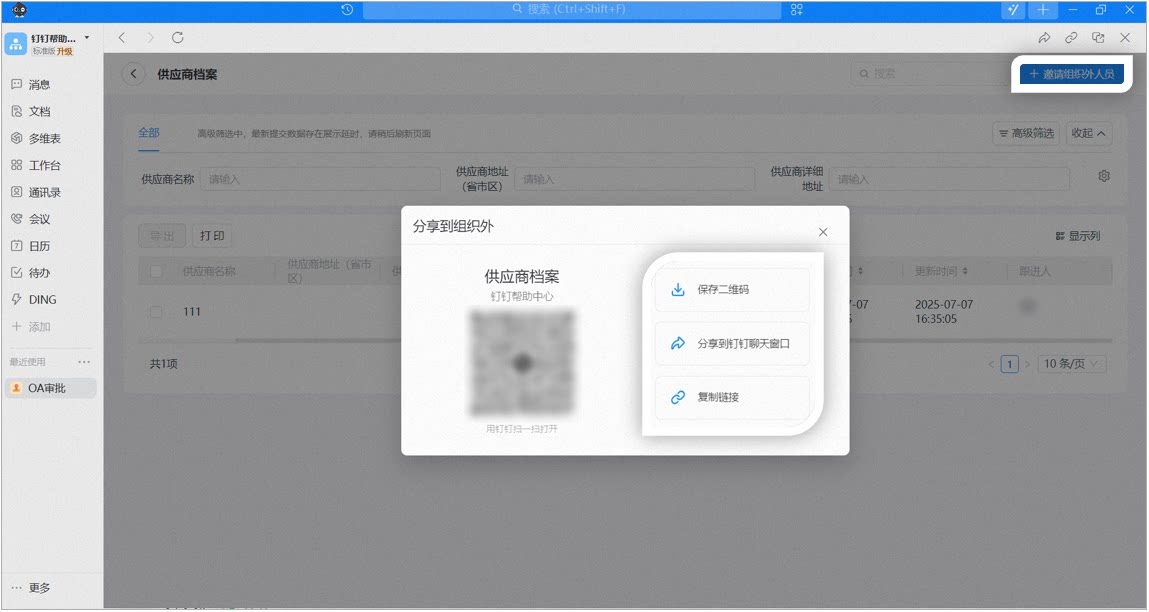Click 保存二维码 in the dialog
This screenshot has width=1149, height=612.
[732, 290]
